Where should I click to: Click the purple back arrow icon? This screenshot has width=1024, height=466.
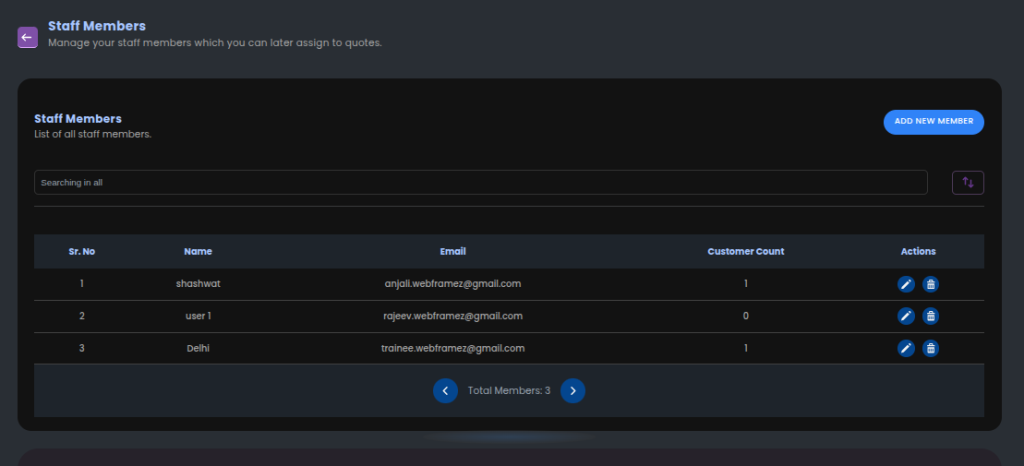click(x=27, y=37)
